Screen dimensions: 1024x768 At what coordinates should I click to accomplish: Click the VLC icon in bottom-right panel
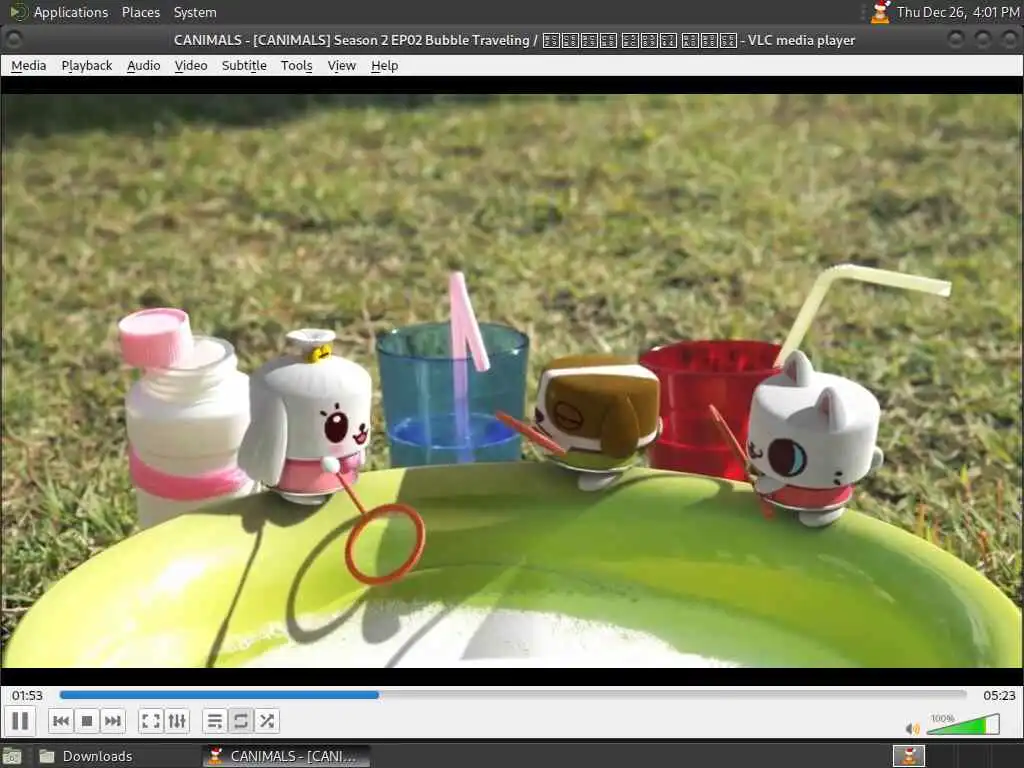[908, 756]
